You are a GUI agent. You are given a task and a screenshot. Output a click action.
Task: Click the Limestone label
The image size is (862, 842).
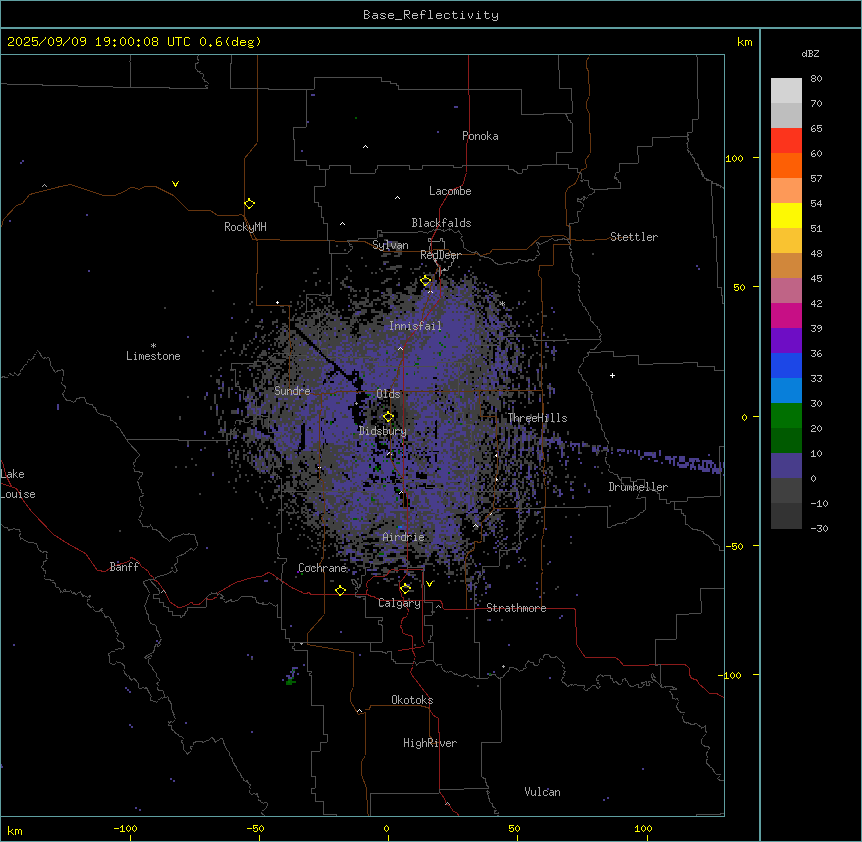click(x=153, y=356)
